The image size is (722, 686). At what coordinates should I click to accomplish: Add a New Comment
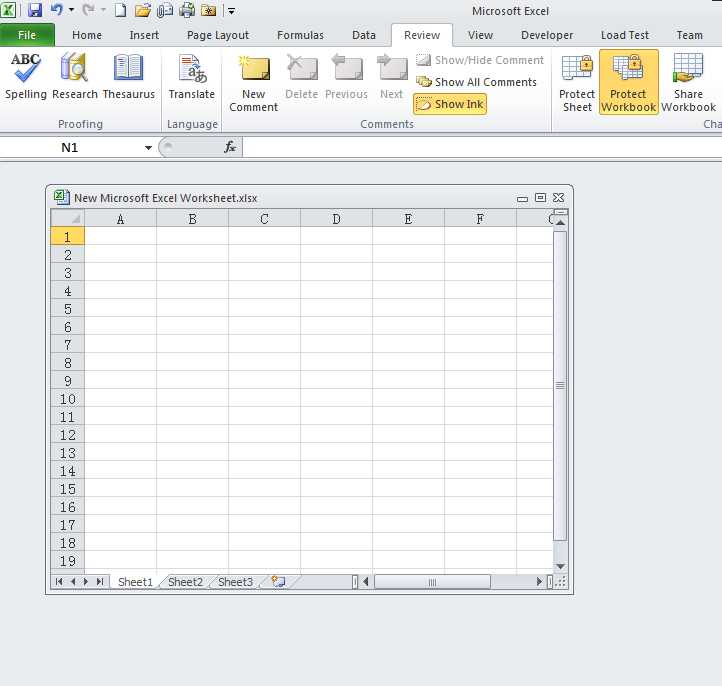[253, 83]
